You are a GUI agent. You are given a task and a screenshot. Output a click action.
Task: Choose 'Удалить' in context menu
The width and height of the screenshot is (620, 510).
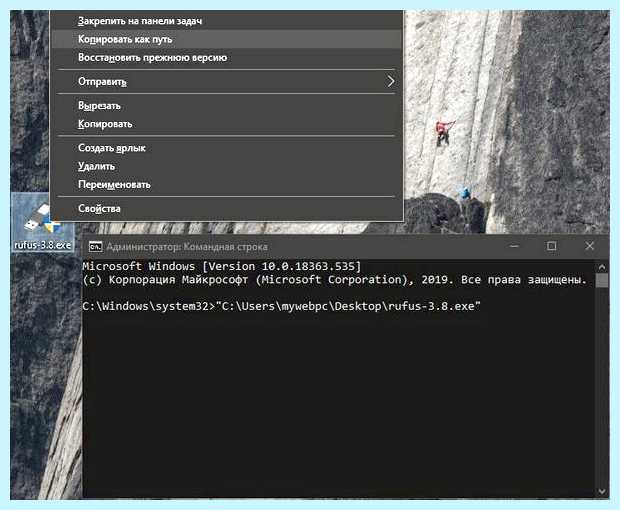pos(227,166)
